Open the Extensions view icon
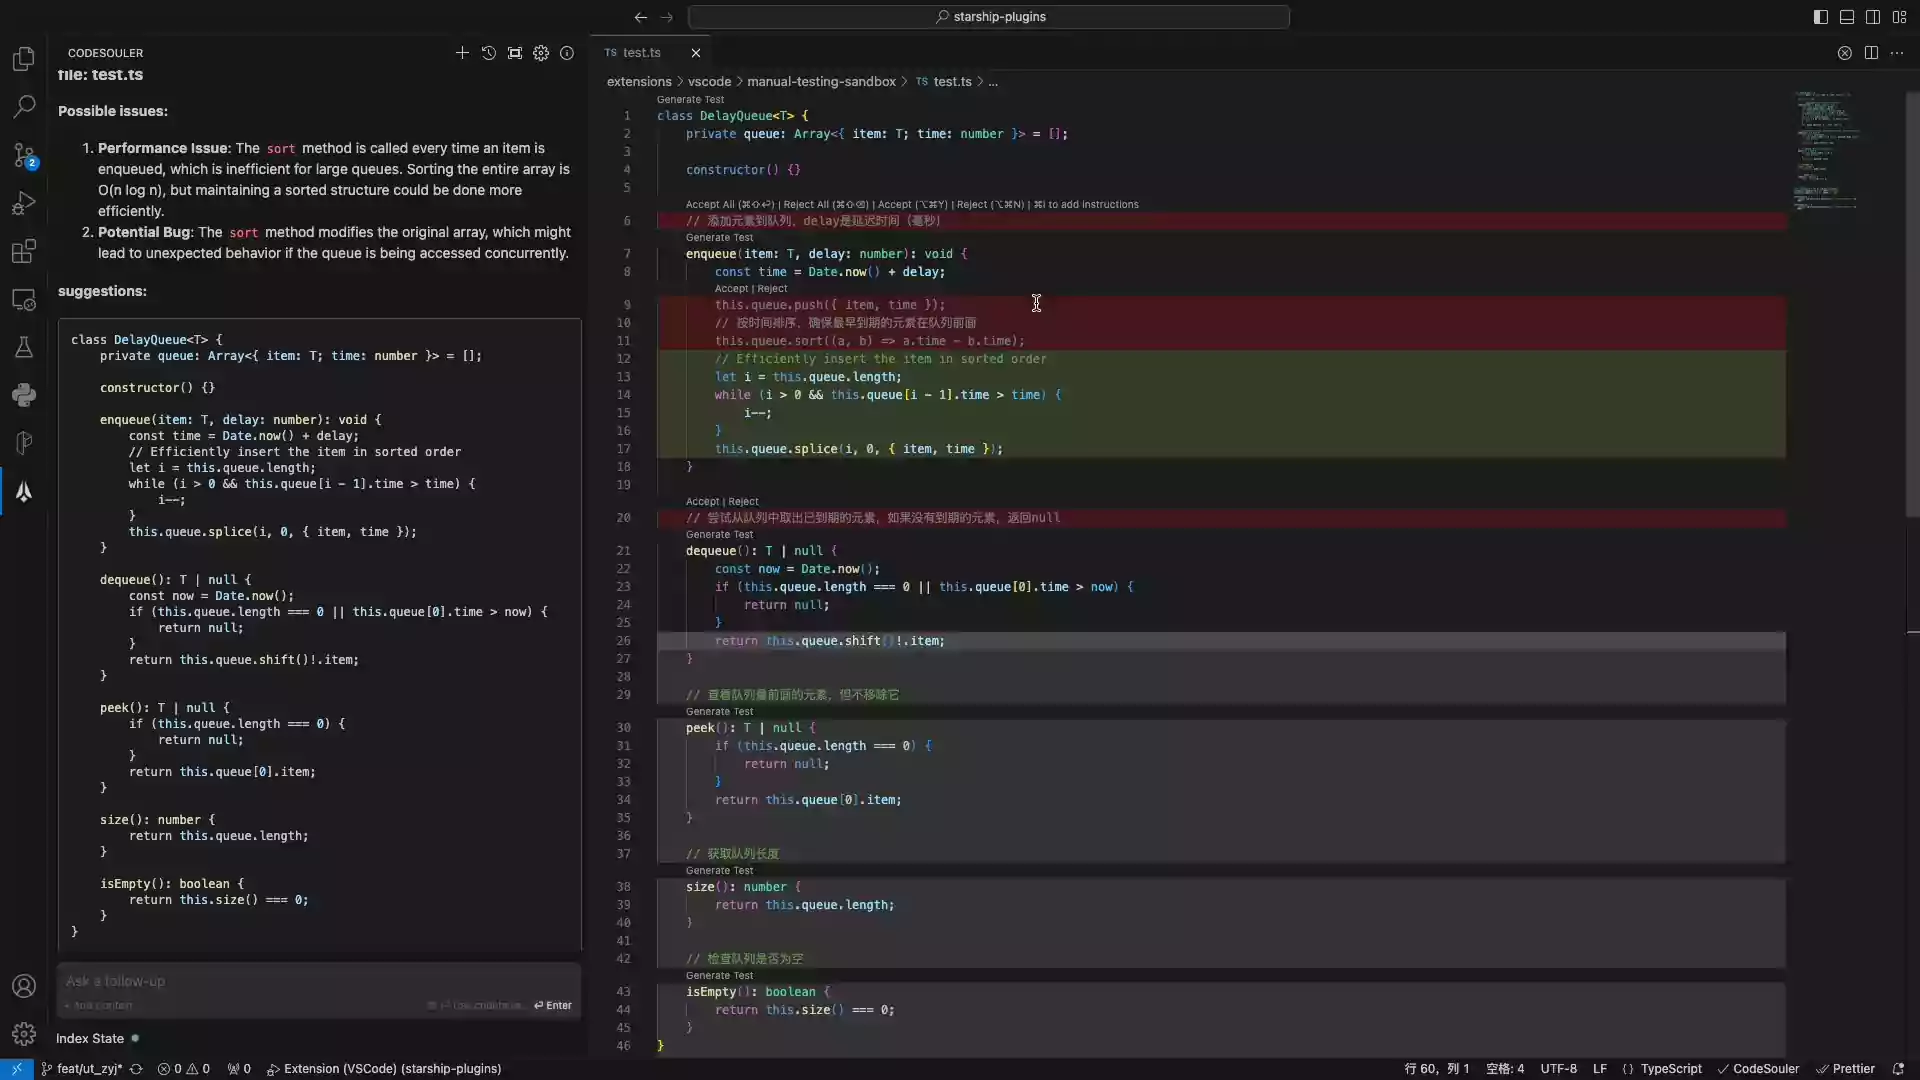The height and width of the screenshot is (1080, 1920). point(24,251)
